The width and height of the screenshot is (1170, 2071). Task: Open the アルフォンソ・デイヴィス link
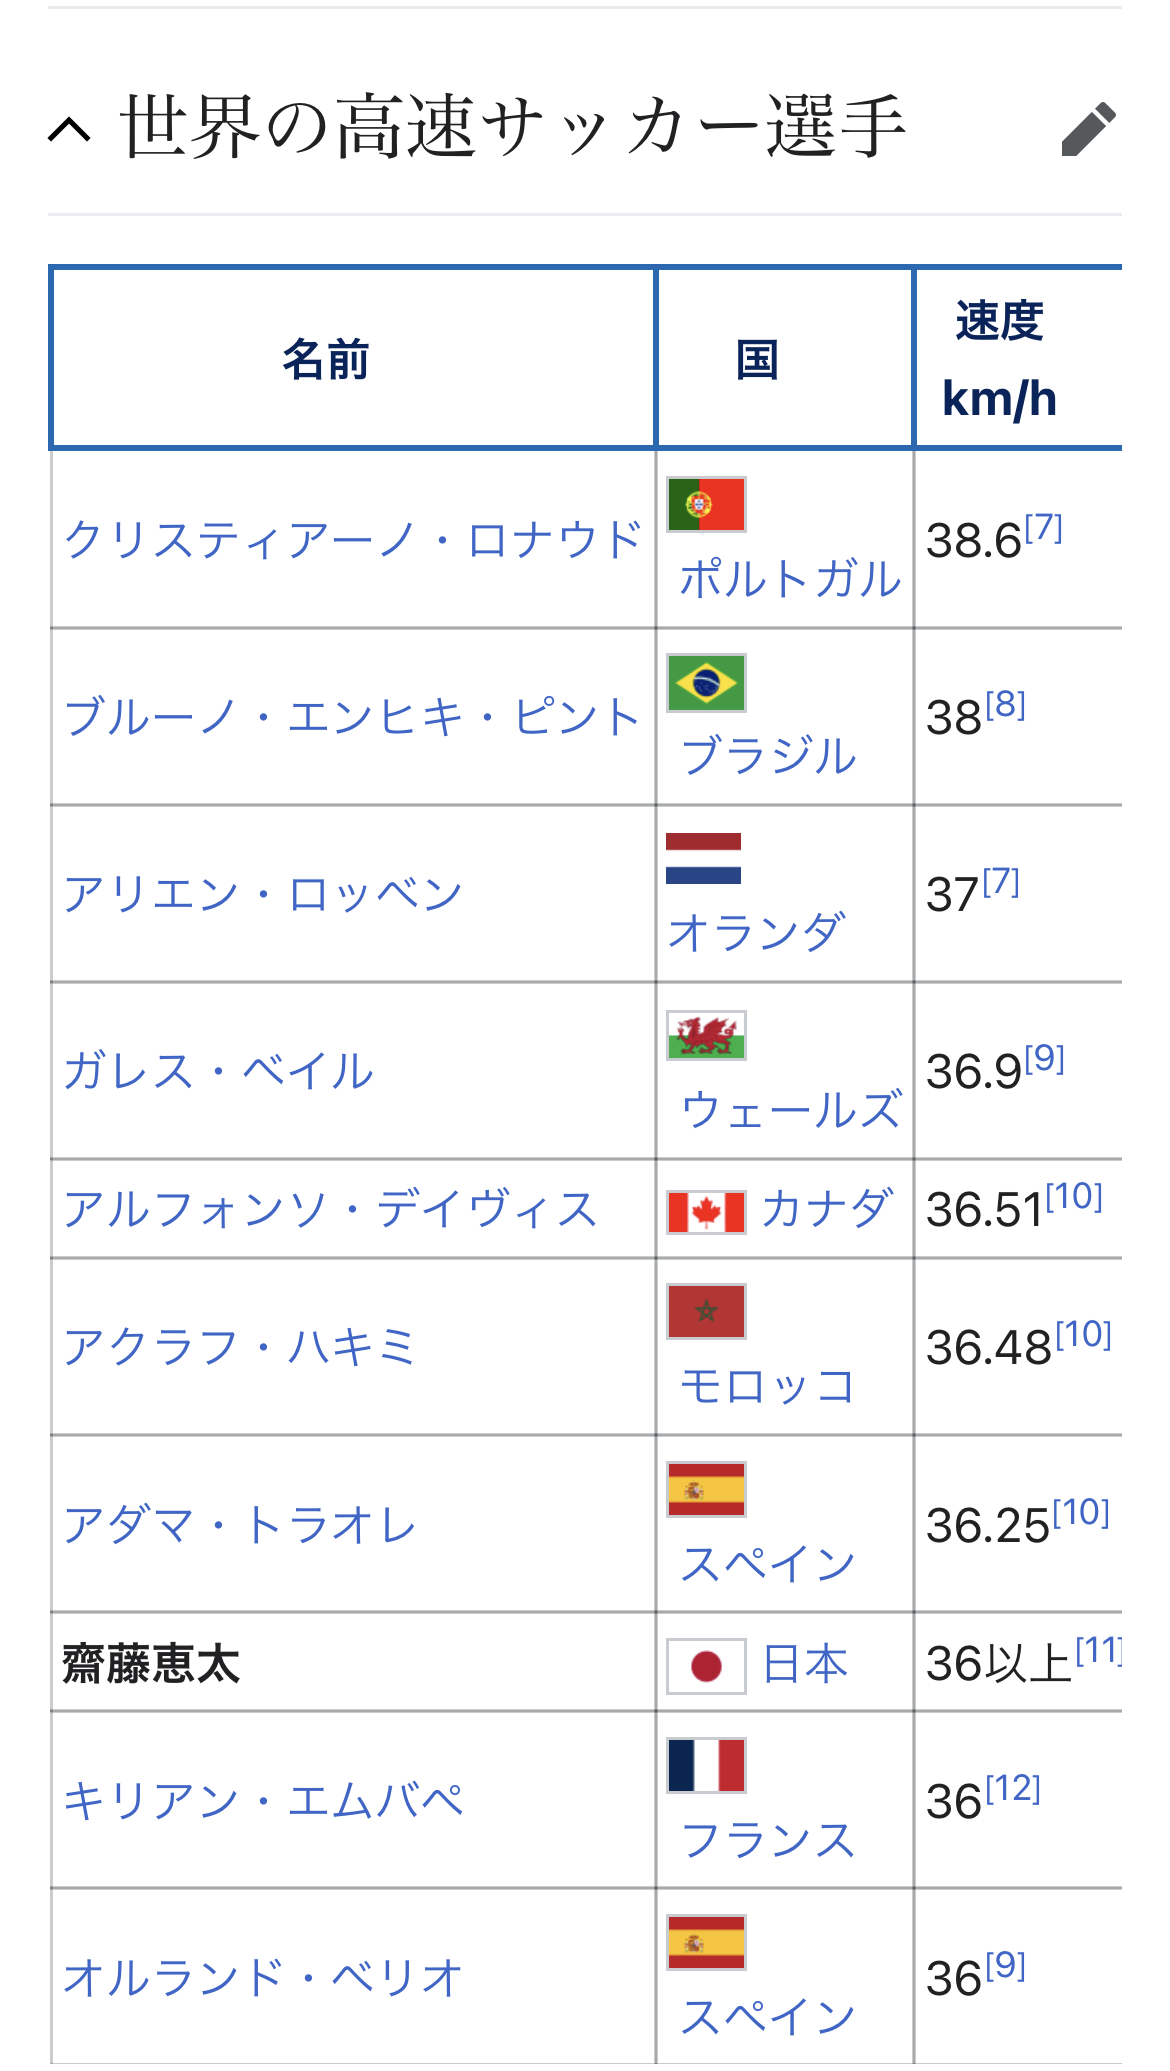(330, 1209)
